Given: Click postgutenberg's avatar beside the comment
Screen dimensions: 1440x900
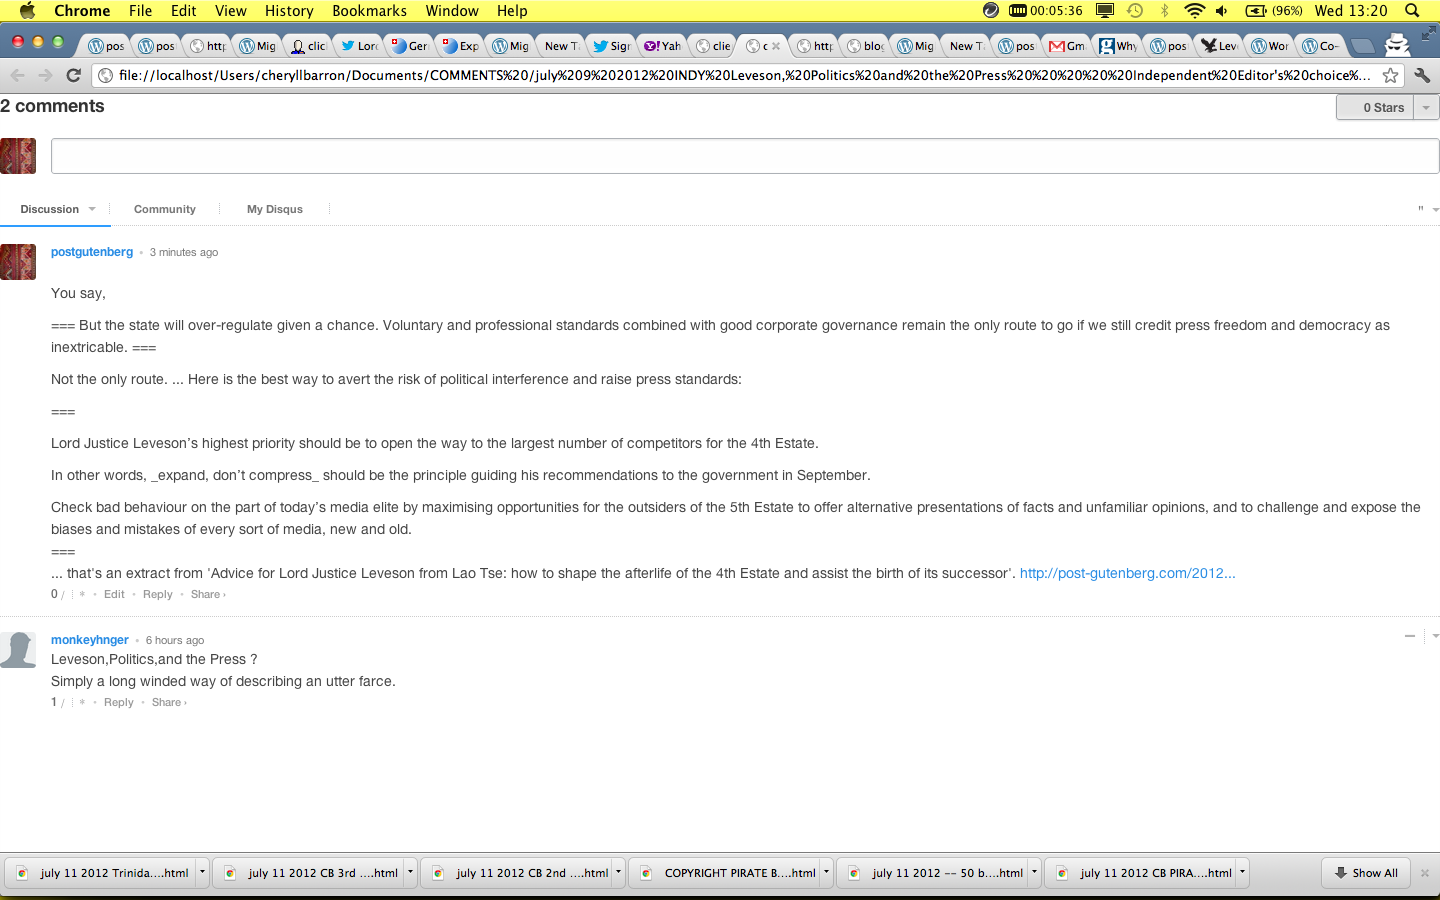Looking at the screenshot, I should point(18,262).
